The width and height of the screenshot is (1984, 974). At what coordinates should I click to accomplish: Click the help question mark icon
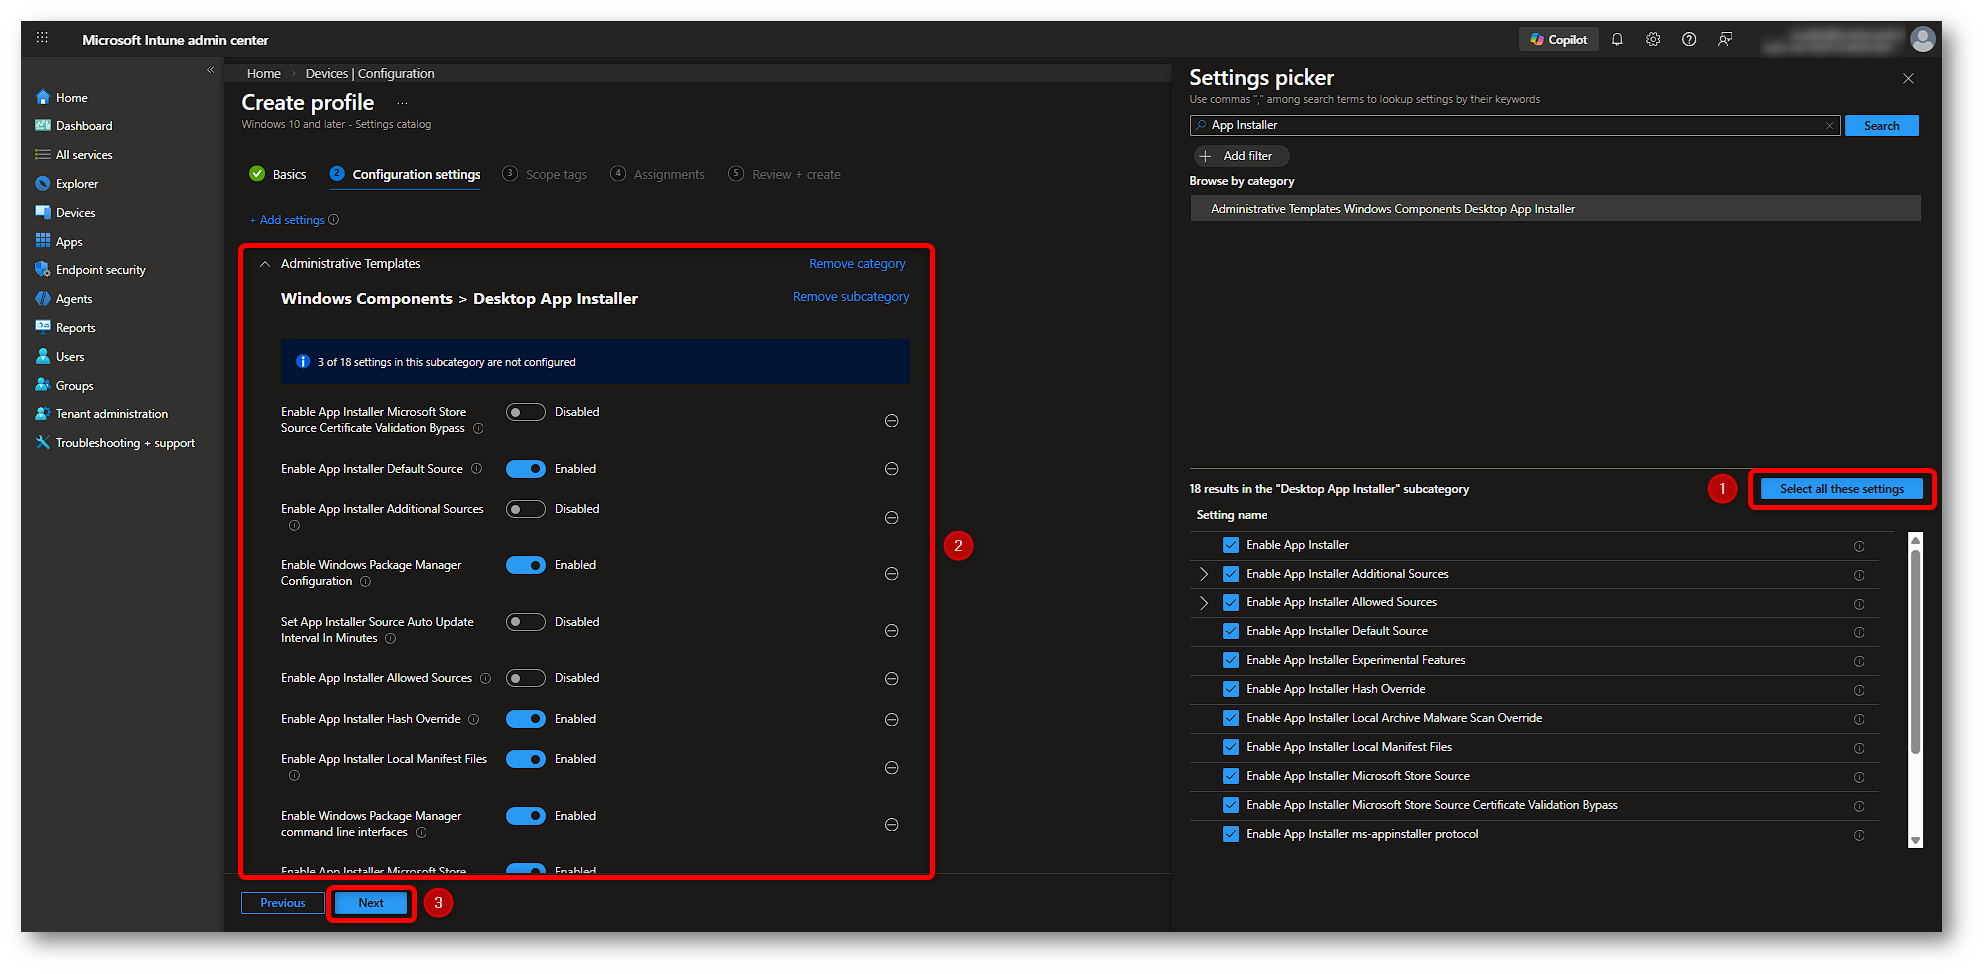pyautogui.click(x=1689, y=40)
